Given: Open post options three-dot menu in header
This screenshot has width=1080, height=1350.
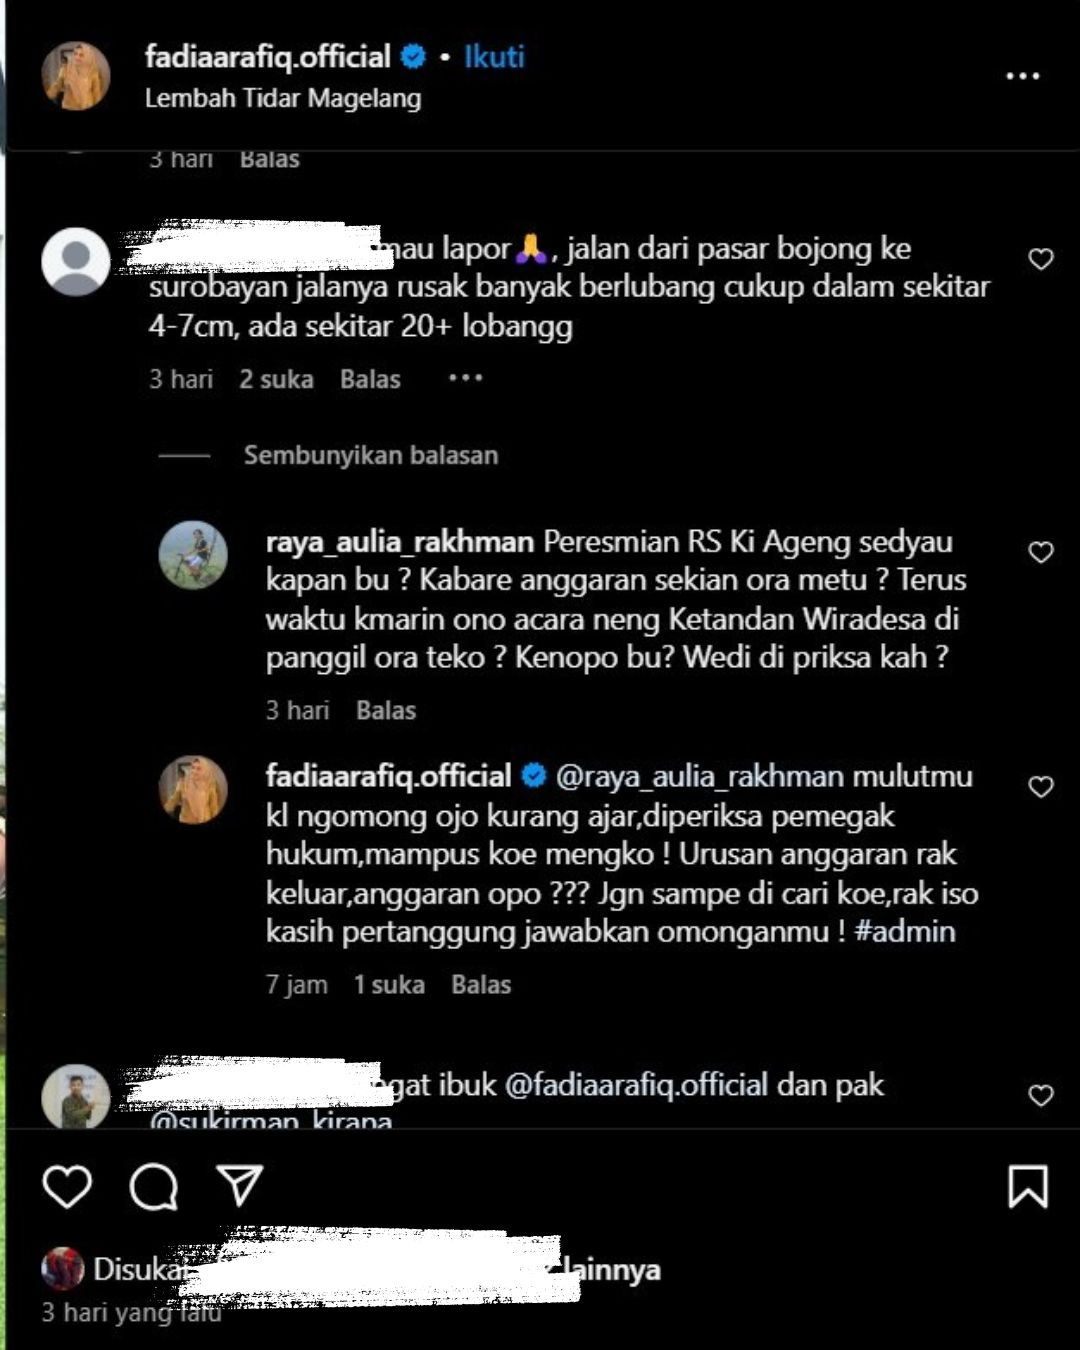Looking at the screenshot, I should click(x=1022, y=76).
